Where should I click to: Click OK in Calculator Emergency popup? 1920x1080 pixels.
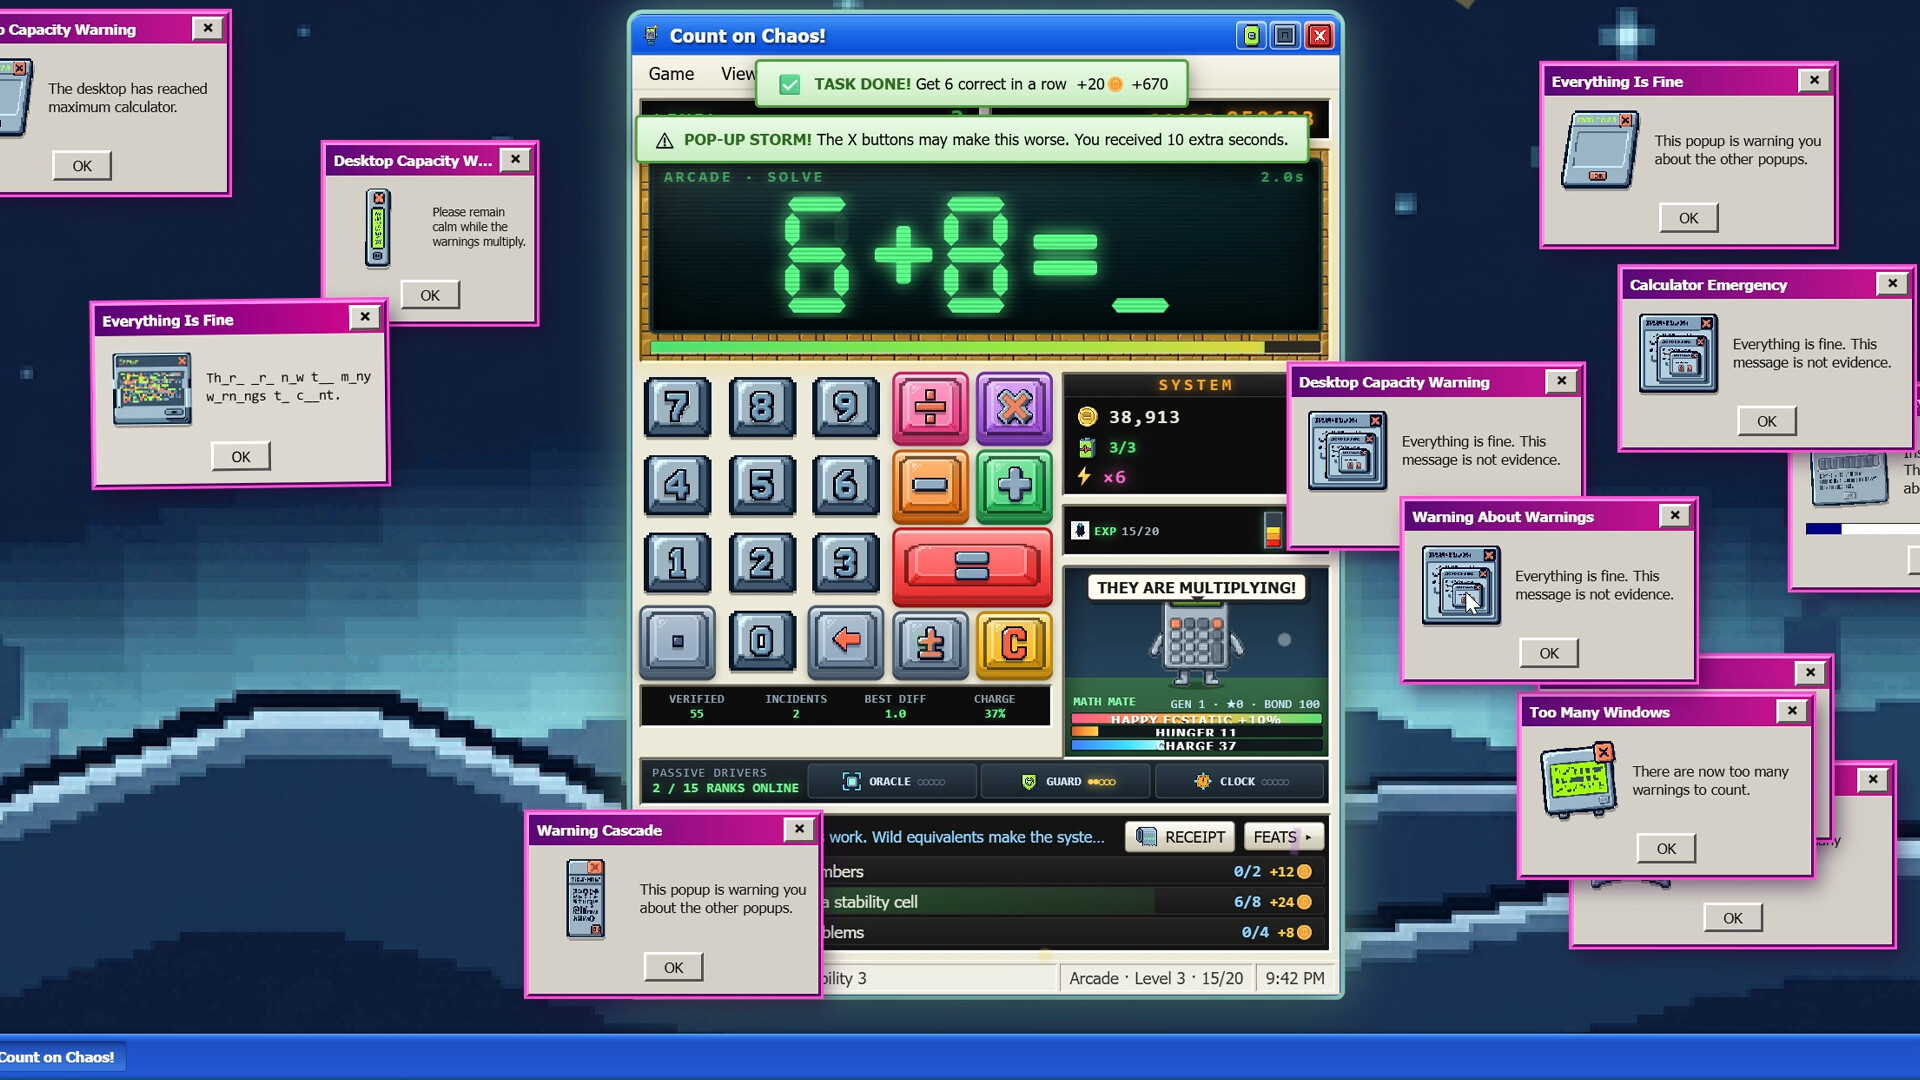click(x=1767, y=421)
